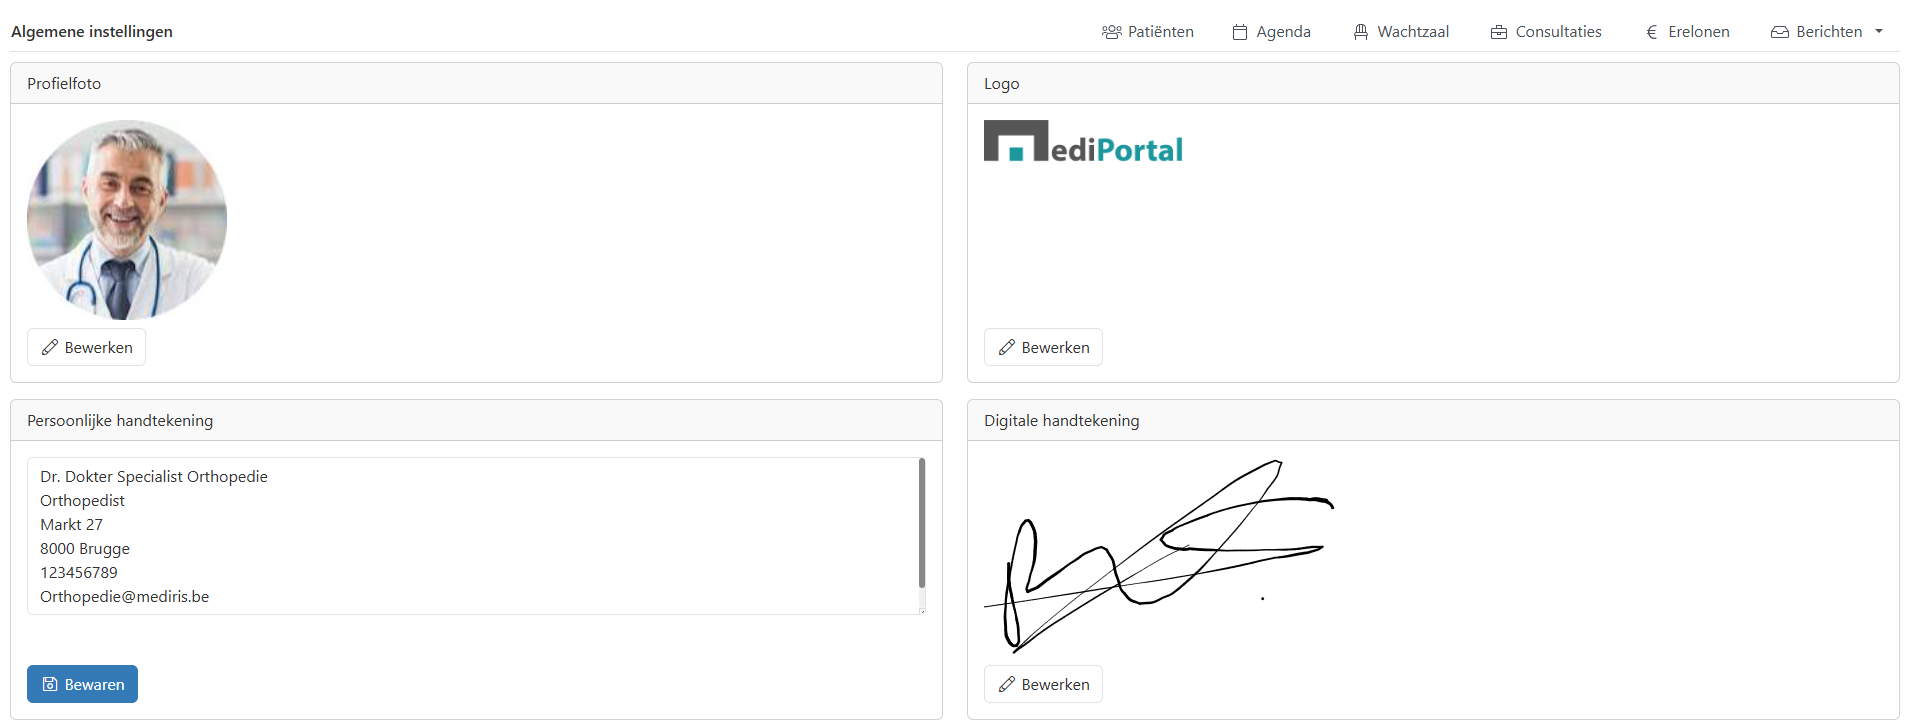
Task: Click the Consultaties briefcase icon
Action: [x=1499, y=32]
